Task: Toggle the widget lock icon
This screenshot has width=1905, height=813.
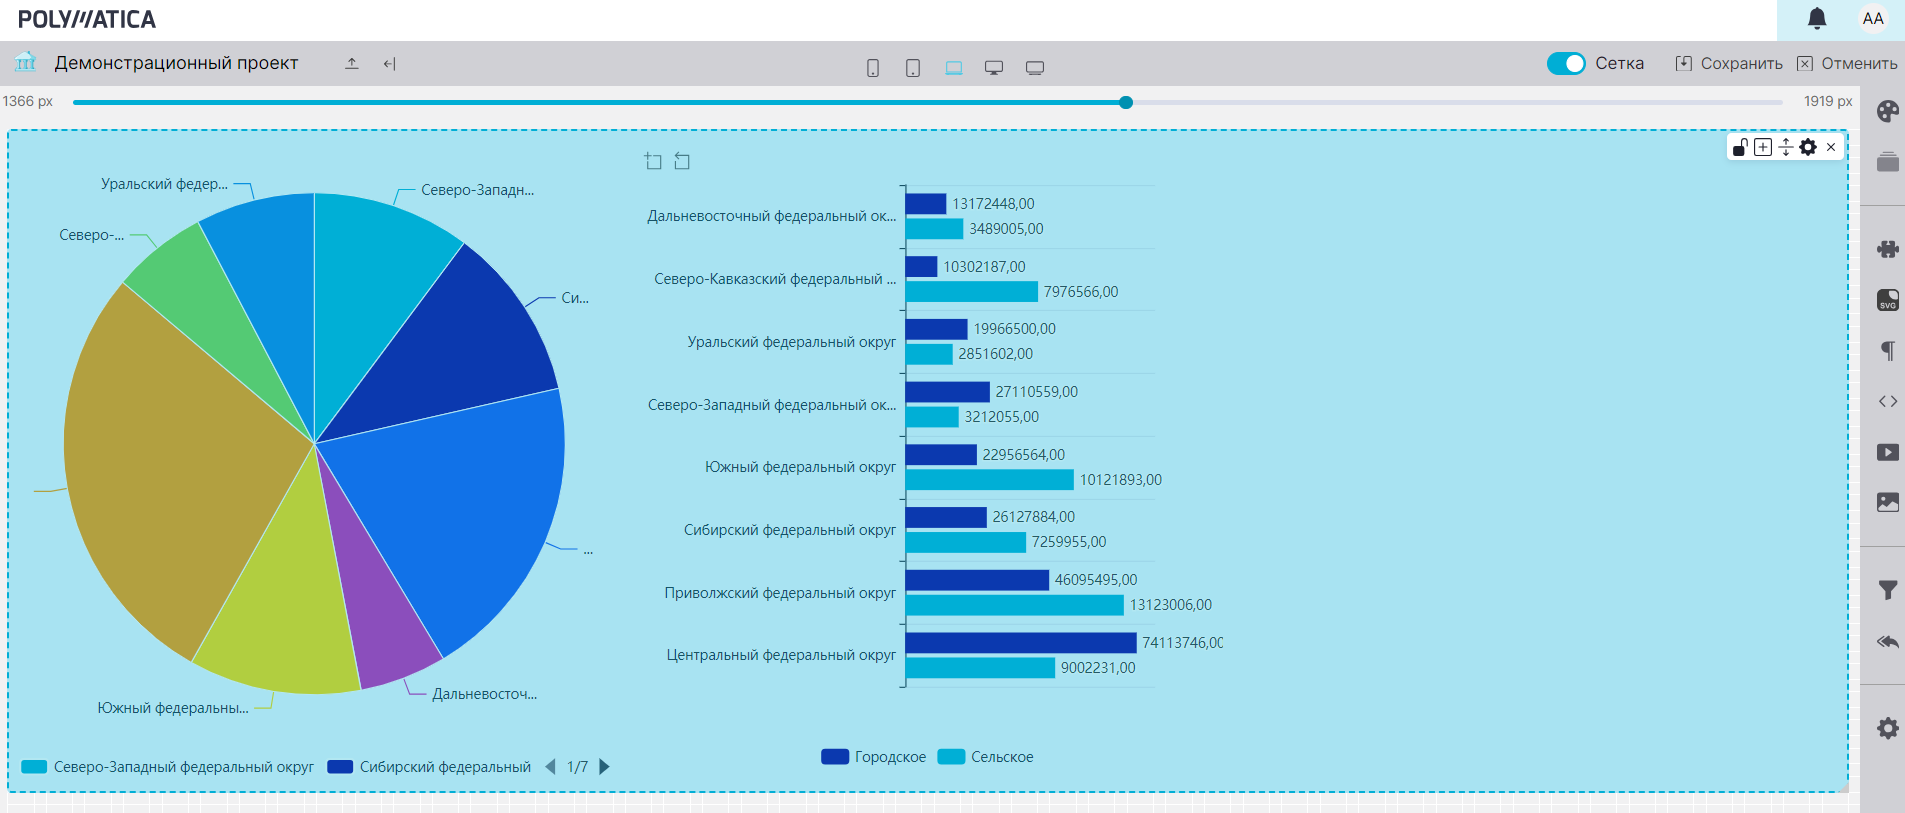Action: 1740,147
